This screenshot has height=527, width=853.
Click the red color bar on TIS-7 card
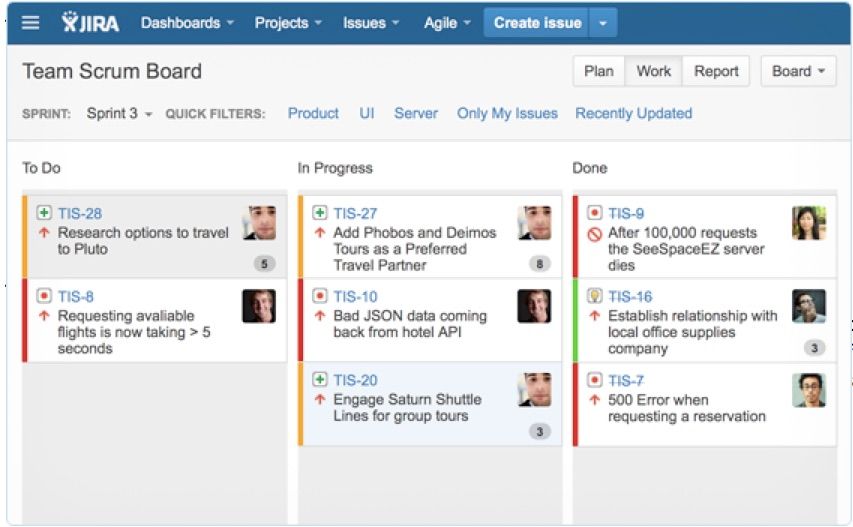point(576,405)
